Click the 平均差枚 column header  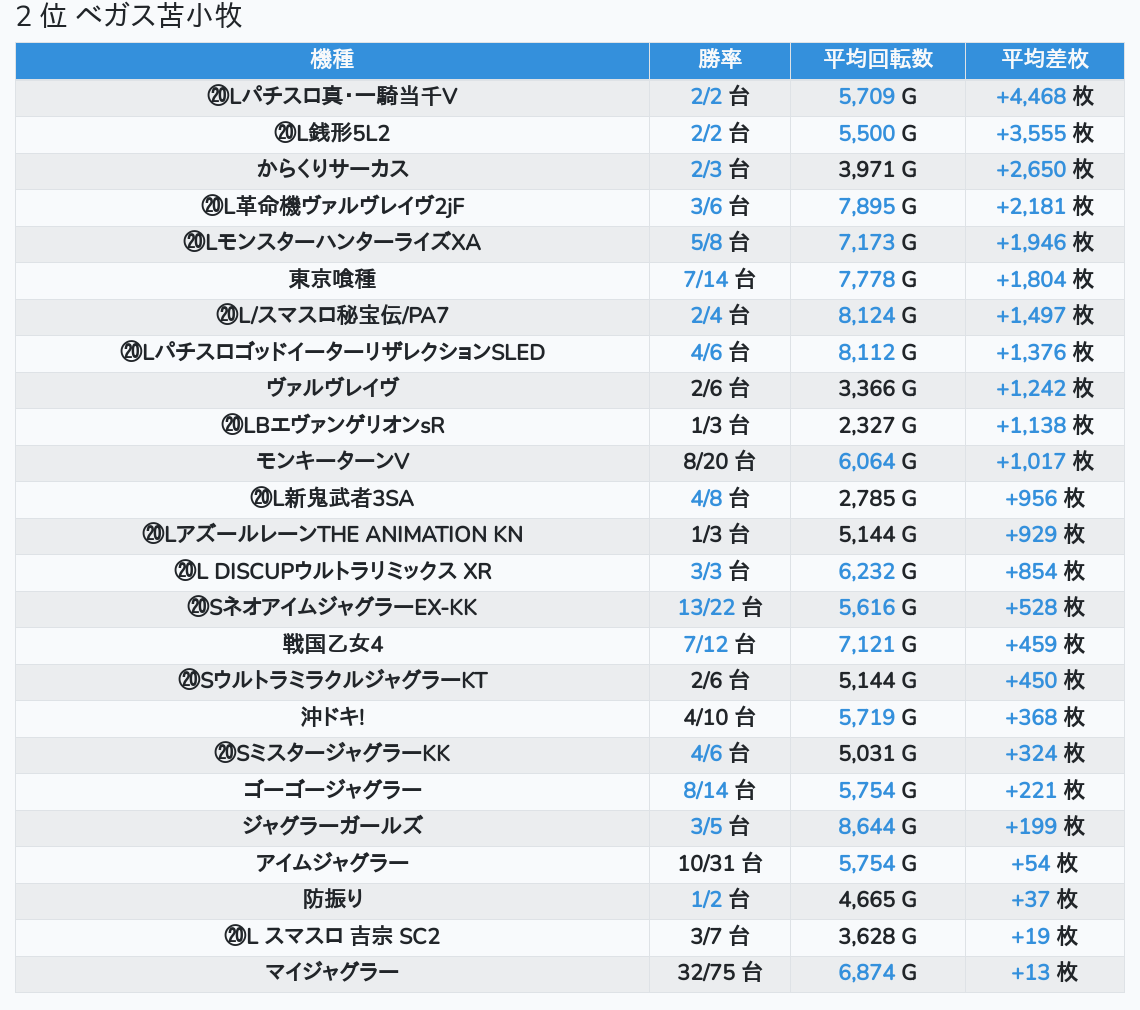coord(1044,60)
